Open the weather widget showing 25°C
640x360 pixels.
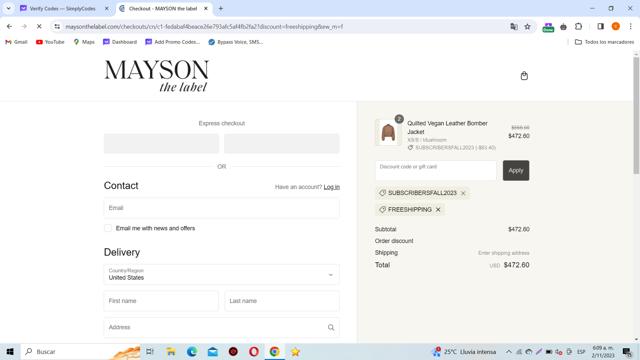pos(464,351)
